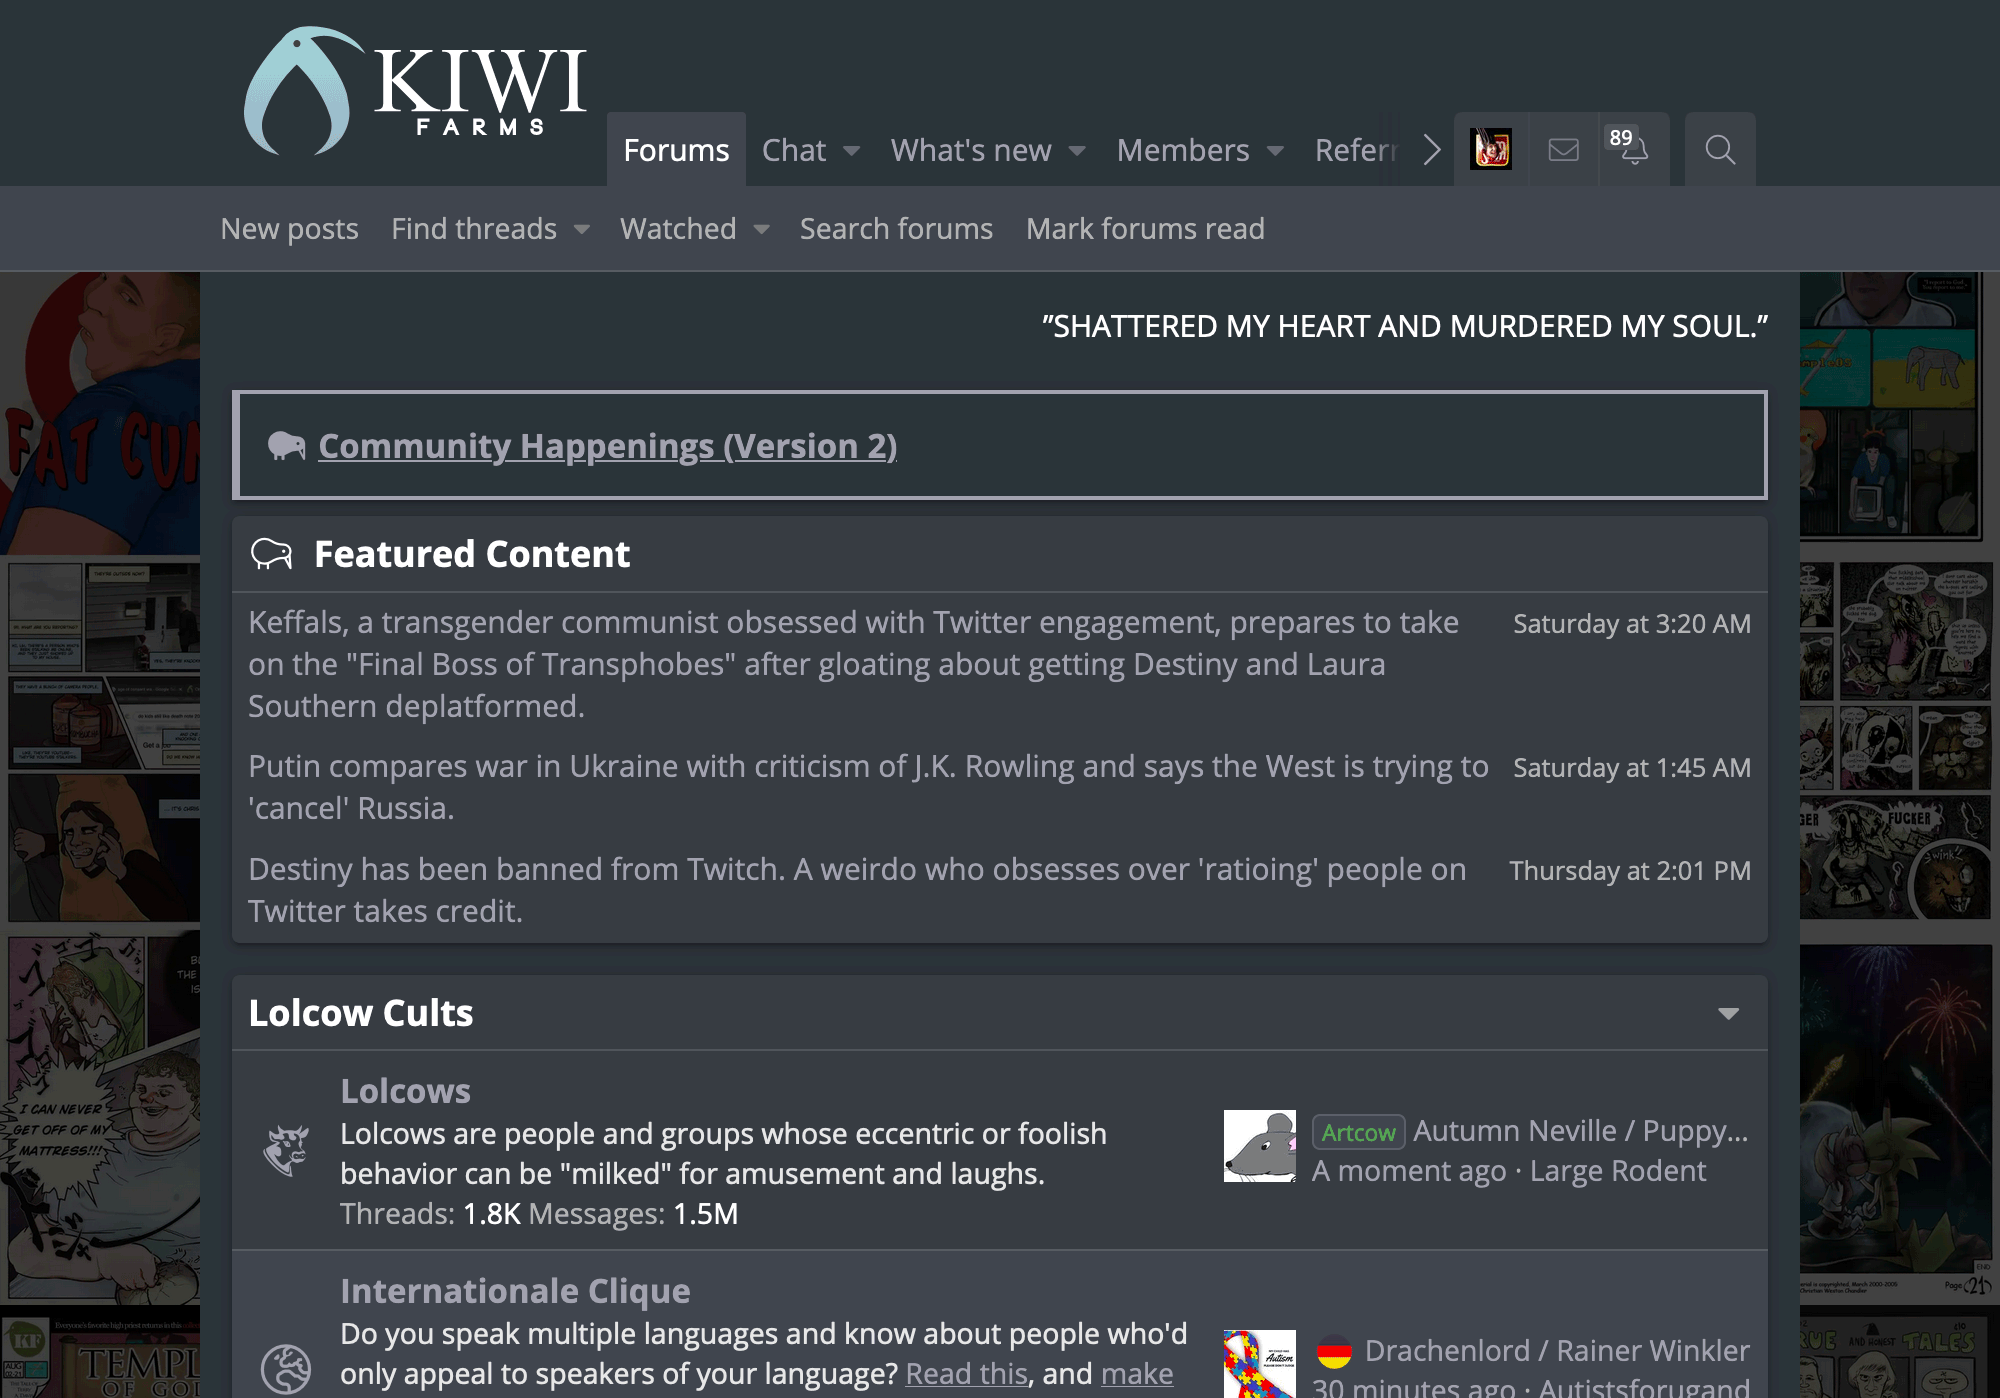The height and width of the screenshot is (1398, 2000).
Task: Click the Read this link
Action: pyautogui.click(x=966, y=1374)
